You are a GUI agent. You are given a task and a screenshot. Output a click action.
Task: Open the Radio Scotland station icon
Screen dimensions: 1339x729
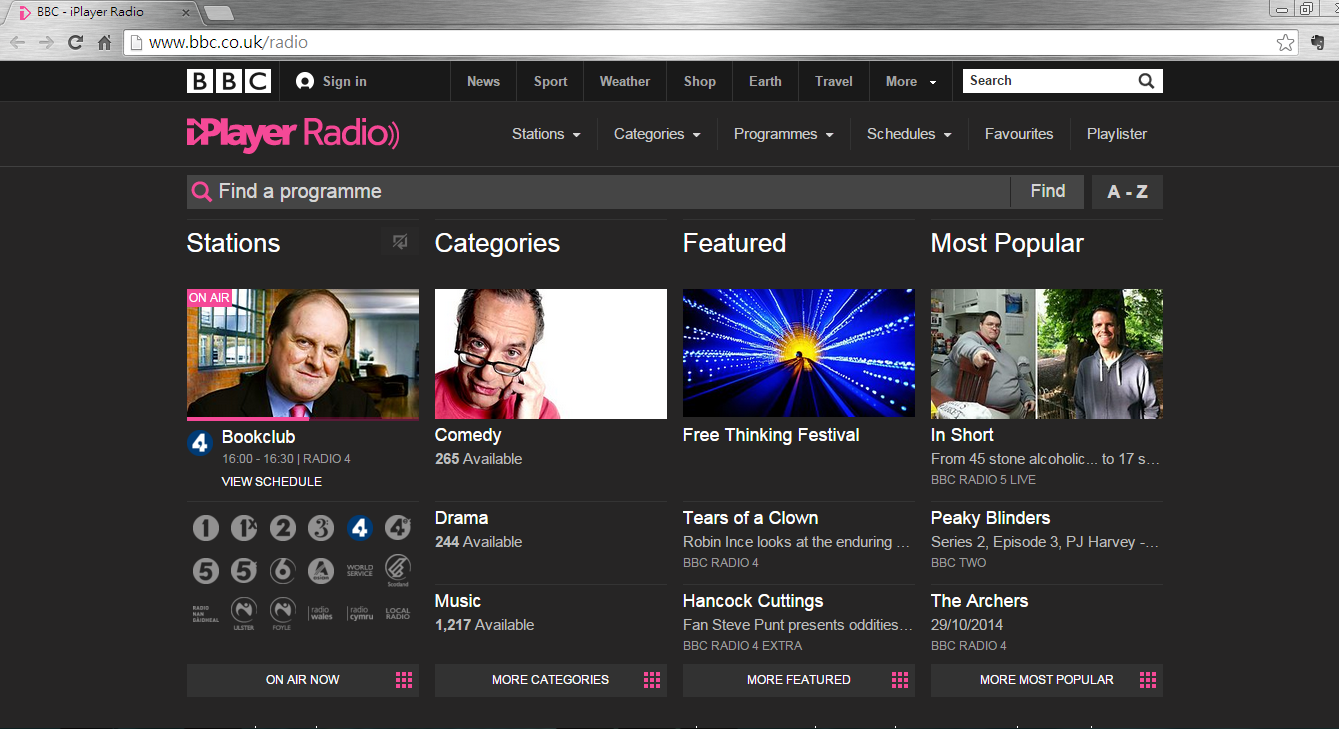tap(398, 570)
